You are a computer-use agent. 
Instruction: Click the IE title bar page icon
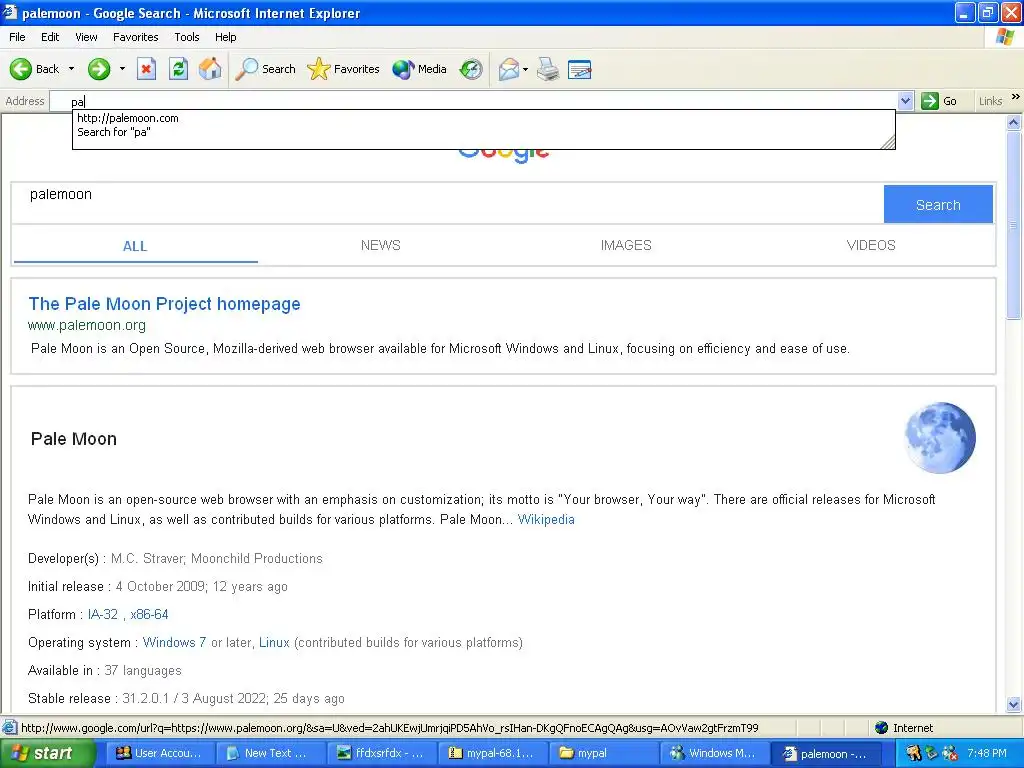click(10, 12)
